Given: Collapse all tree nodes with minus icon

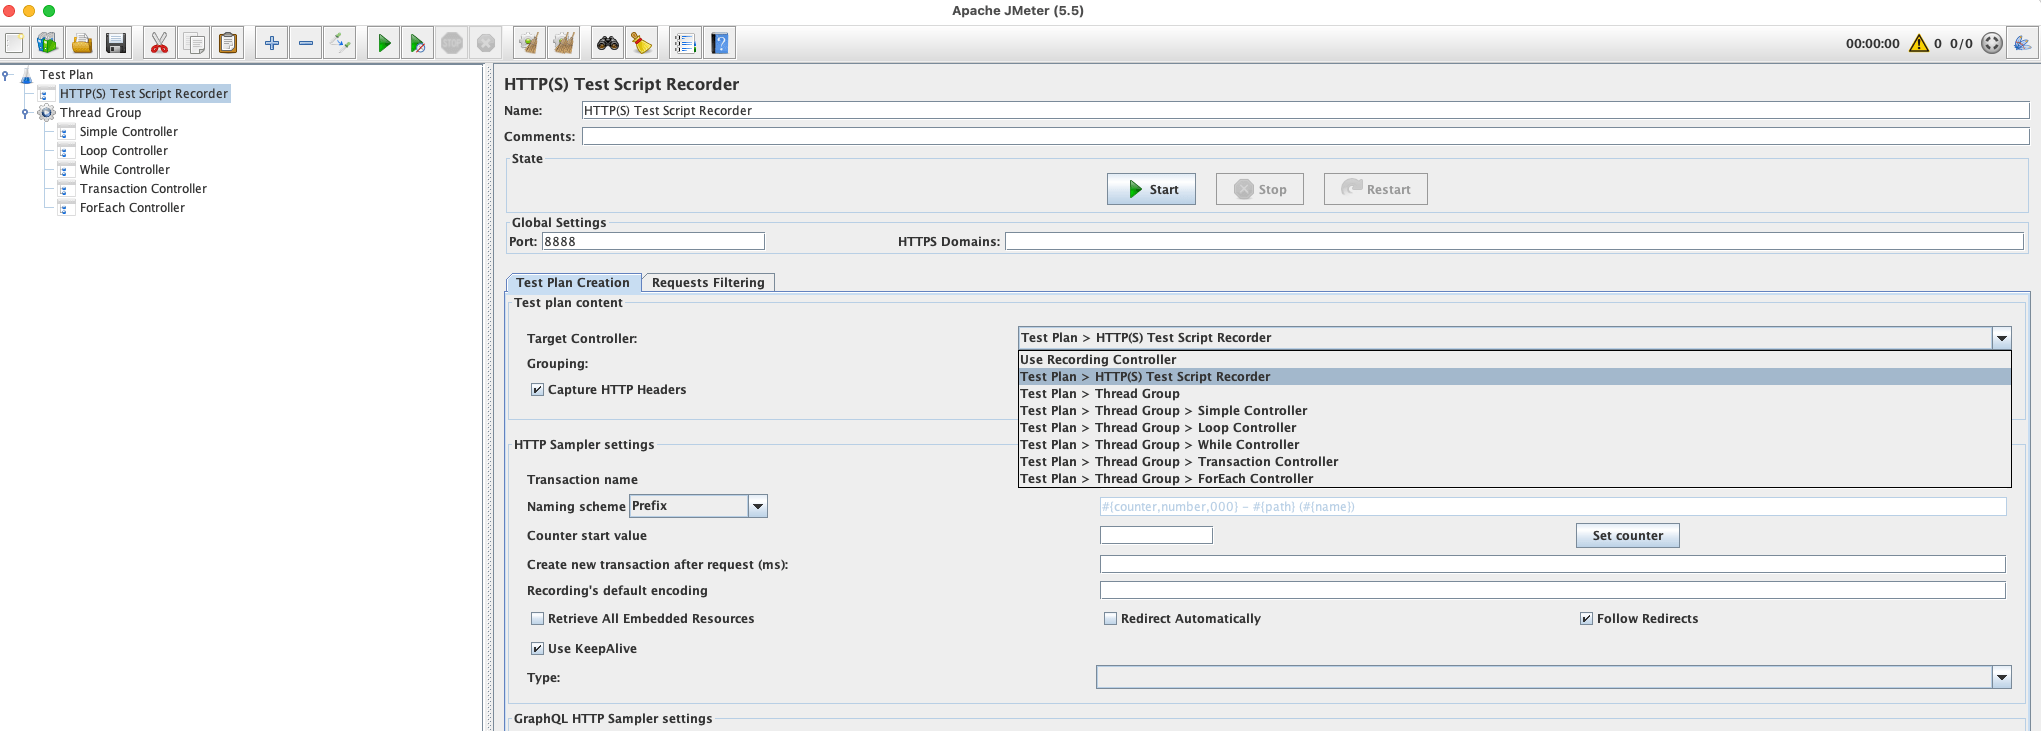Looking at the screenshot, I should point(306,43).
